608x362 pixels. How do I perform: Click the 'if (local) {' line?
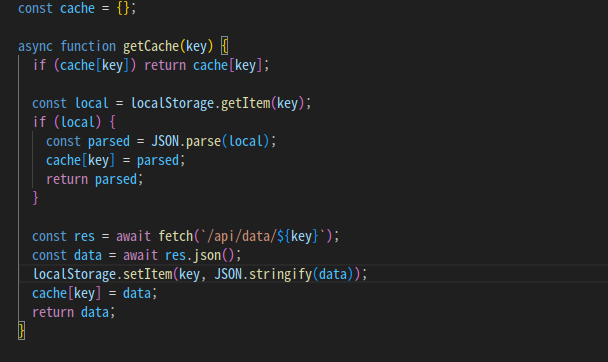pyautogui.click(x=74, y=122)
